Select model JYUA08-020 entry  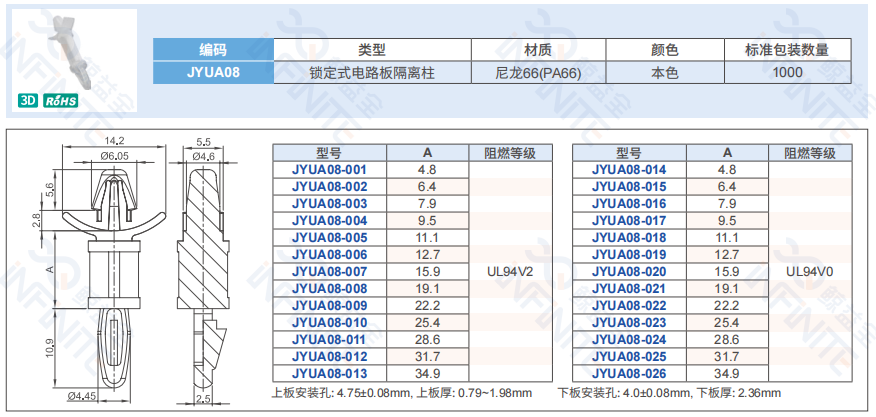pyautogui.click(x=628, y=271)
